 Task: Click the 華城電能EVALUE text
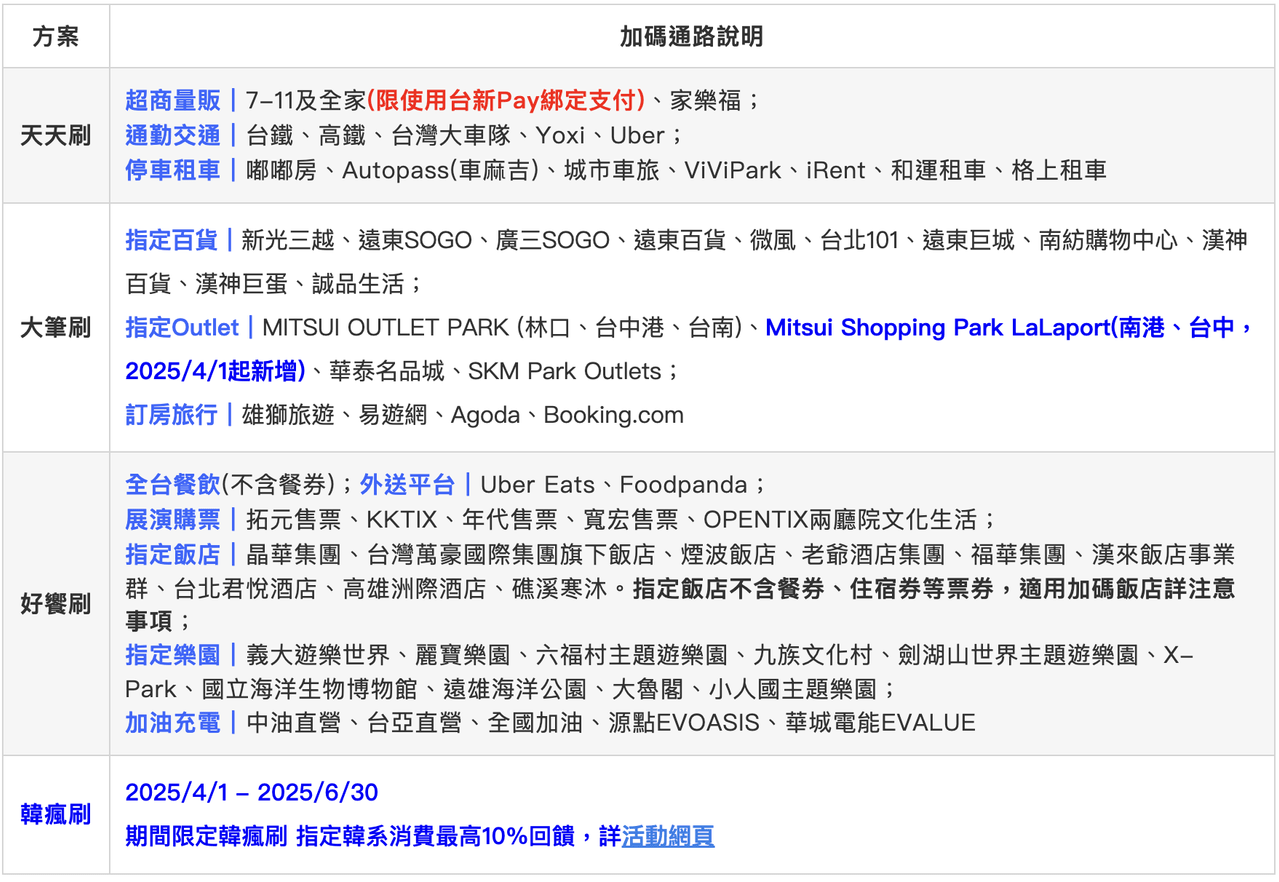pyautogui.click(x=880, y=722)
